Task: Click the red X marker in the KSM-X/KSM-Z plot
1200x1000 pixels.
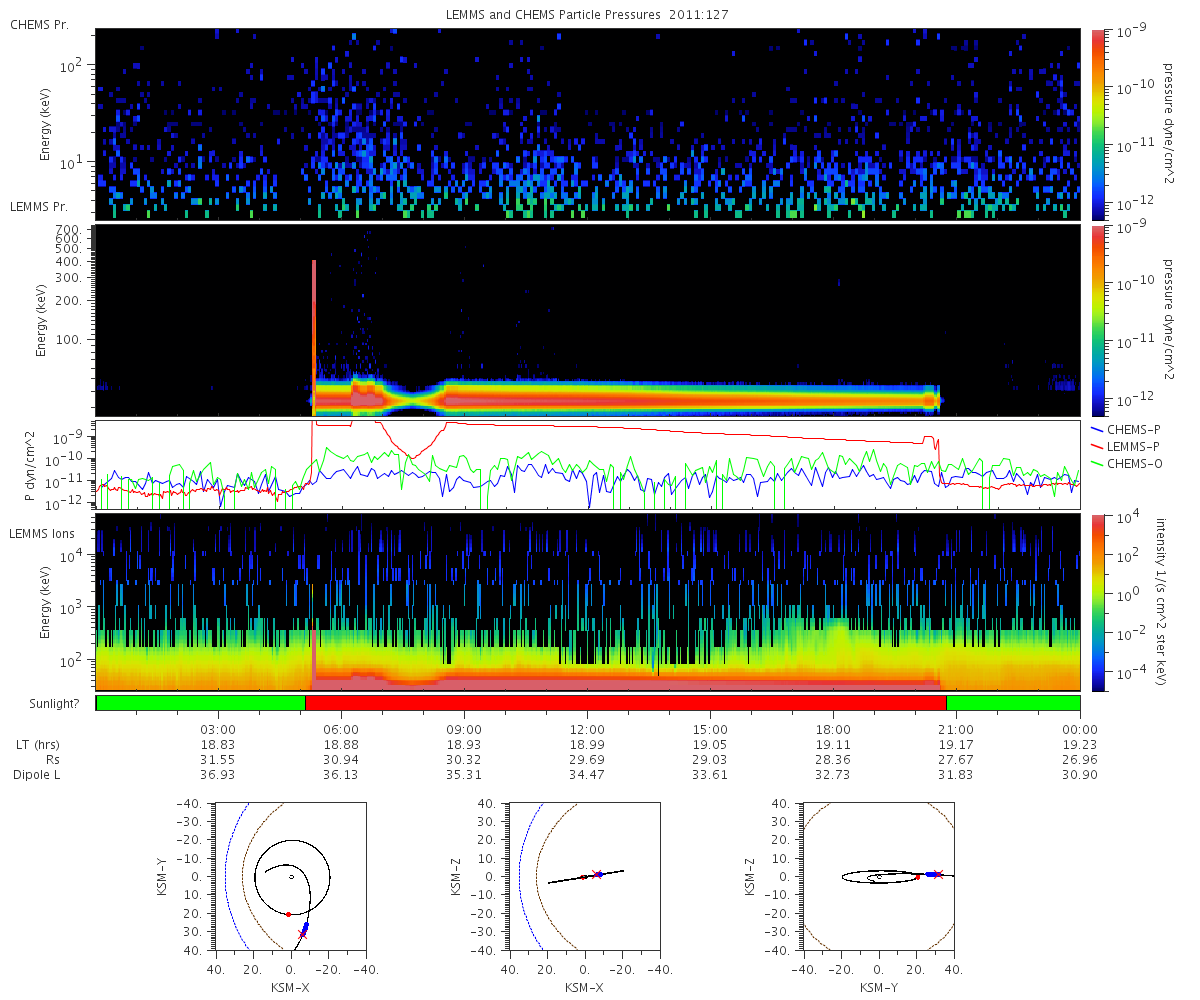Action: click(x=597, y=874)
